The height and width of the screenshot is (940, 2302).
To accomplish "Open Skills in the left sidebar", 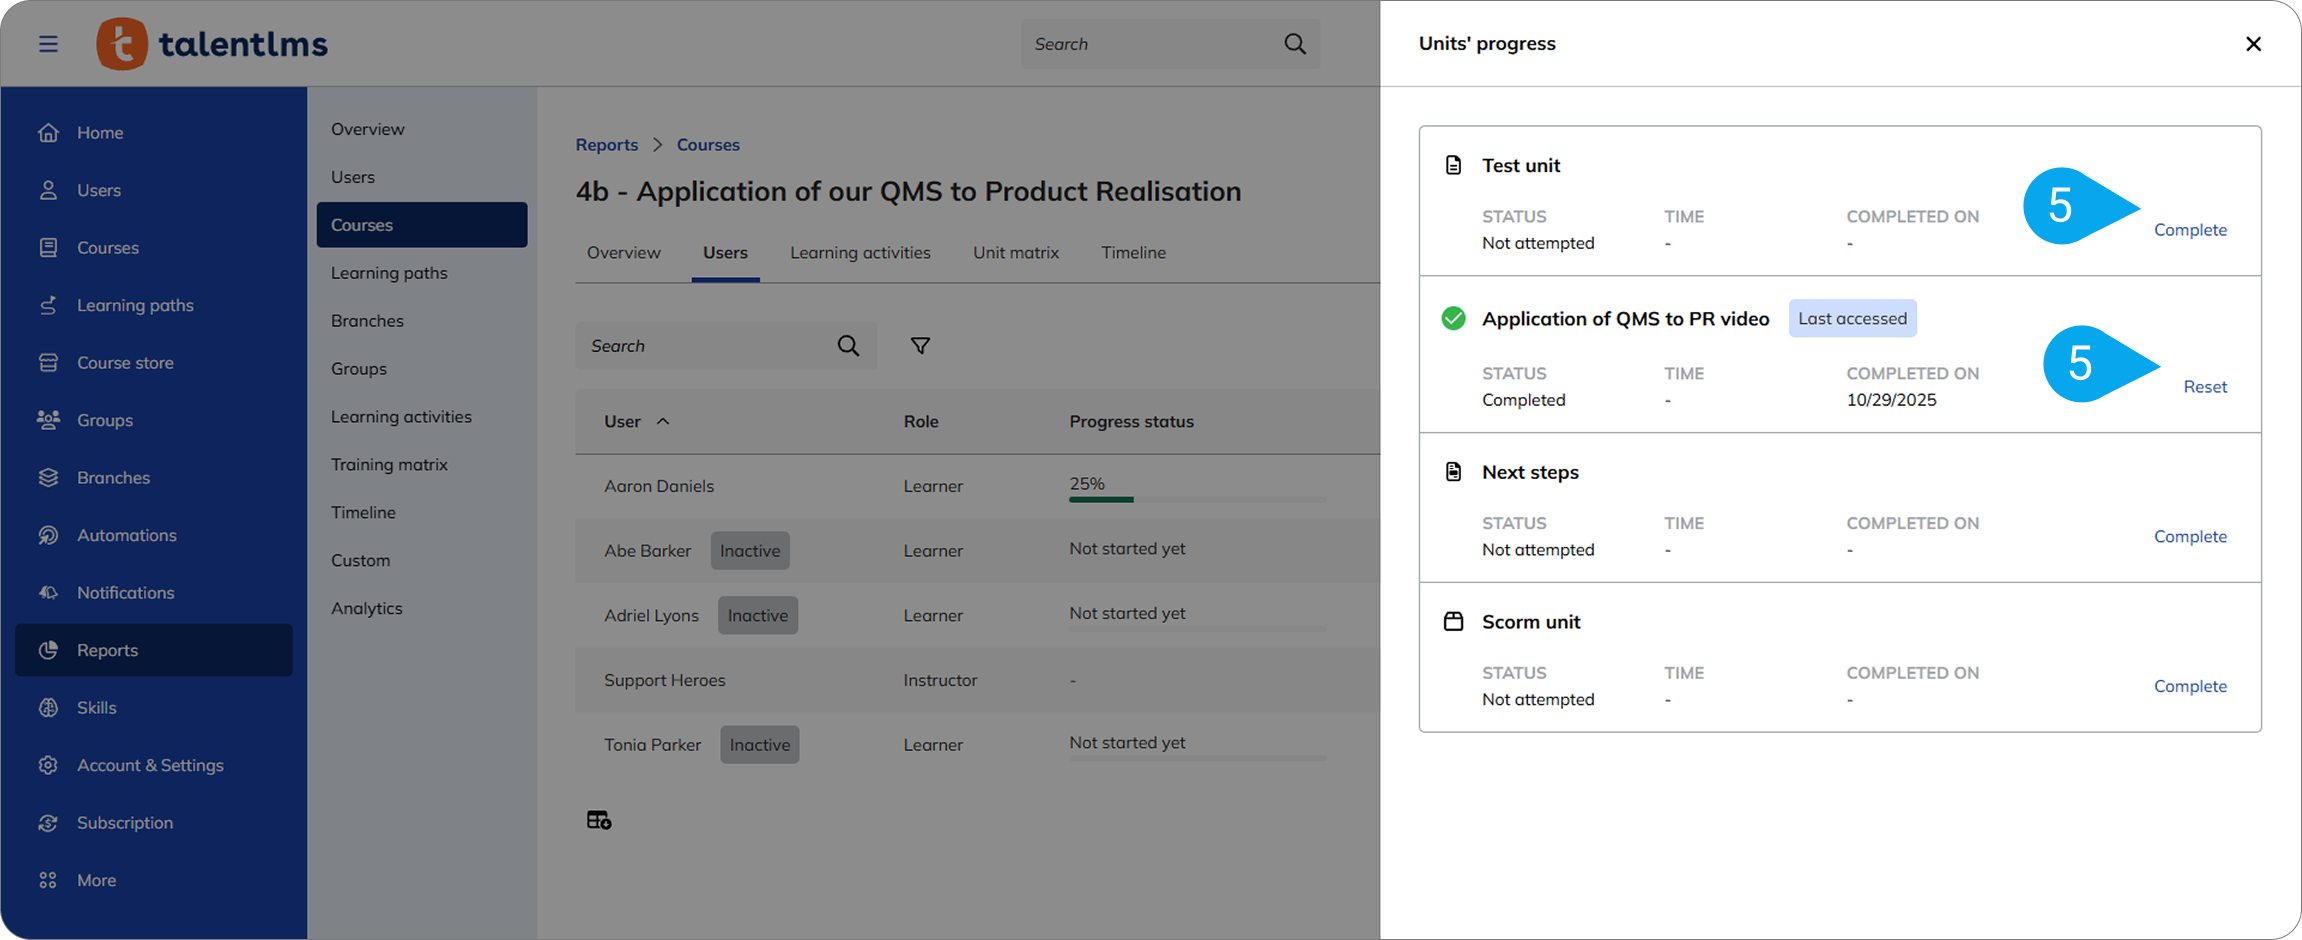I will [96, 707].
